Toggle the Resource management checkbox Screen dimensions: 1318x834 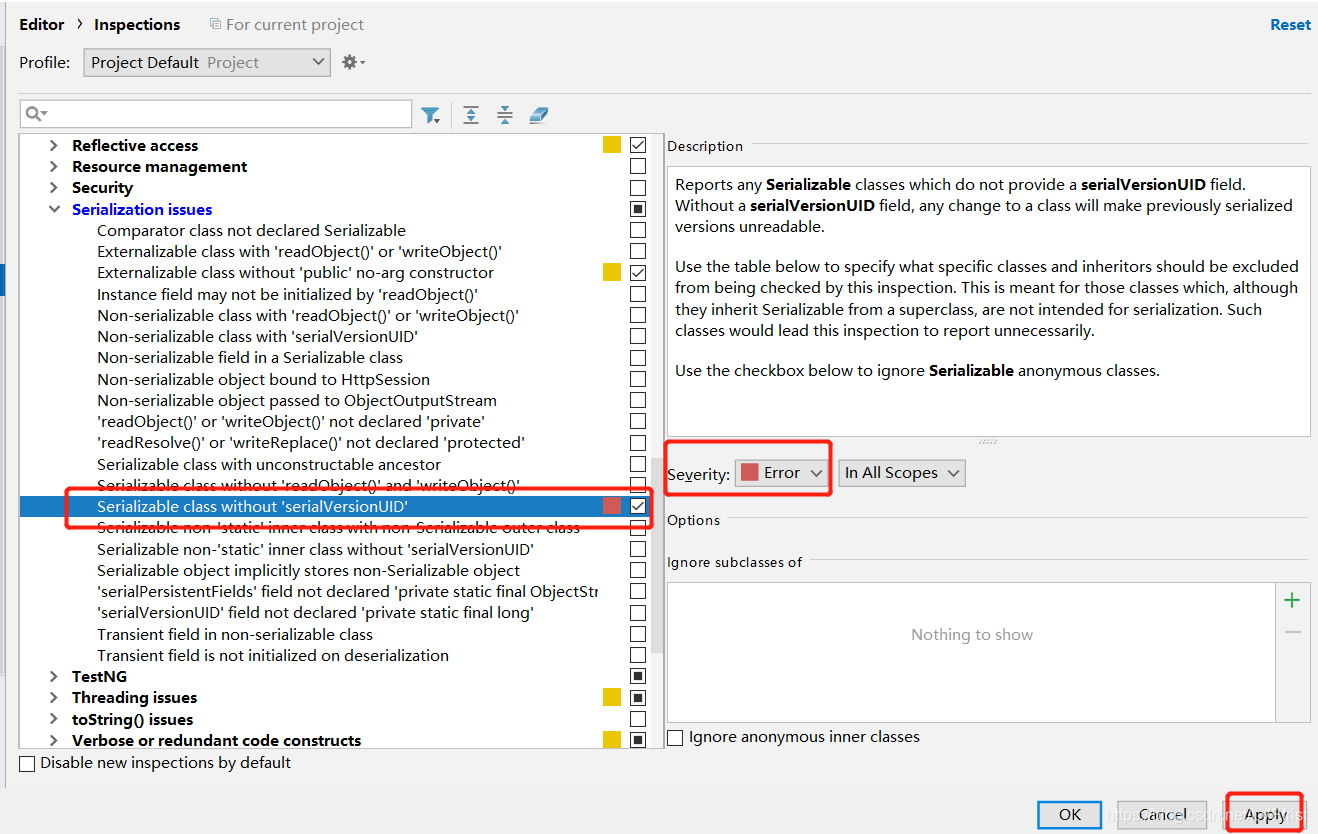point(638,167)
